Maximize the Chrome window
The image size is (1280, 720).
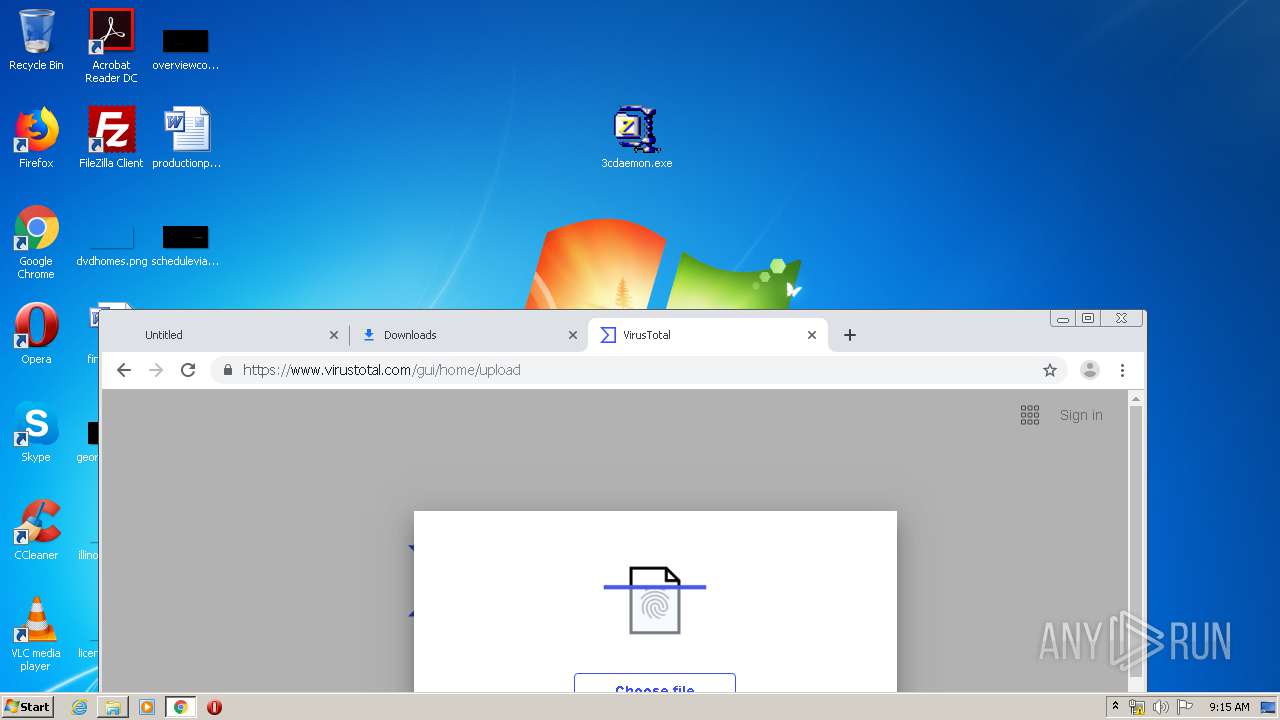[1088, 319]
